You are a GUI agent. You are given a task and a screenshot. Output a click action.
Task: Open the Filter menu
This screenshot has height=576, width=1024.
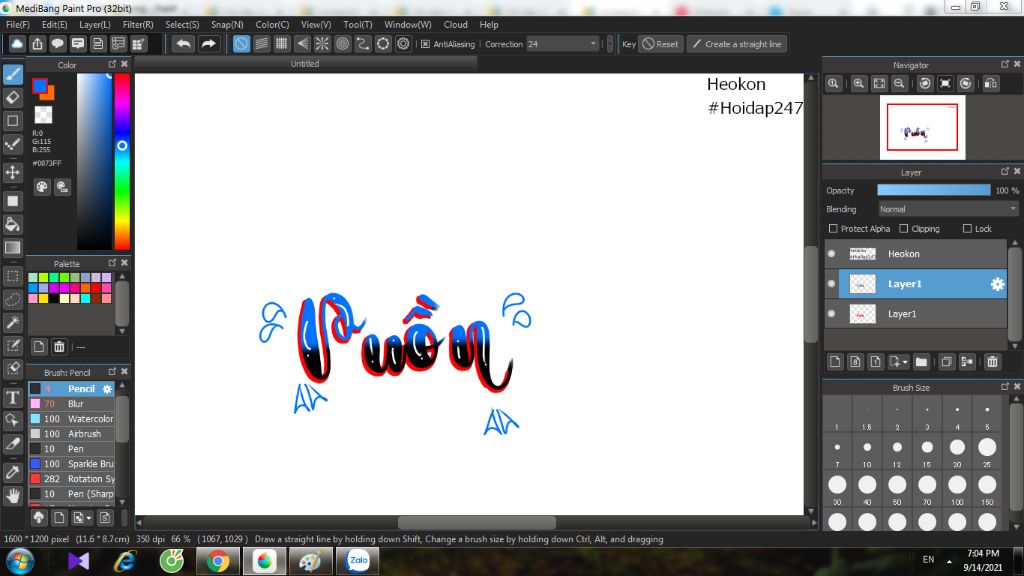pyautogui.click(x=138, y=24)
